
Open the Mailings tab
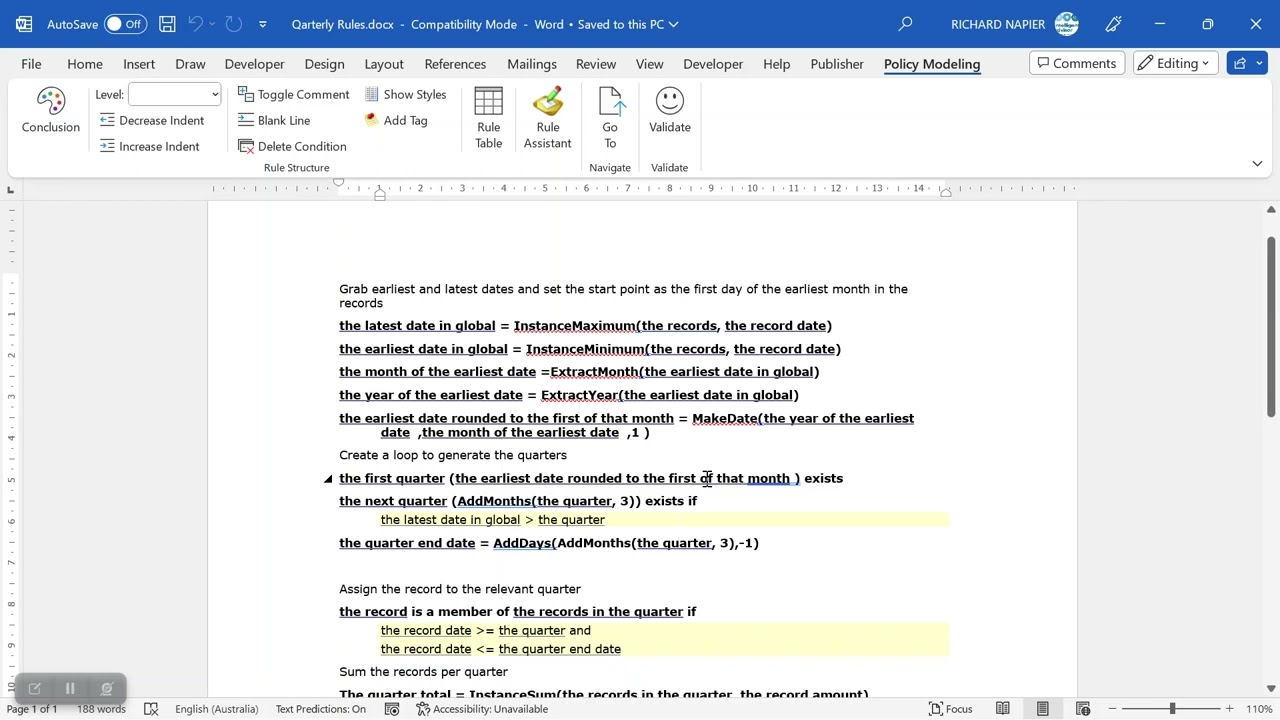(x=532, y=64)
